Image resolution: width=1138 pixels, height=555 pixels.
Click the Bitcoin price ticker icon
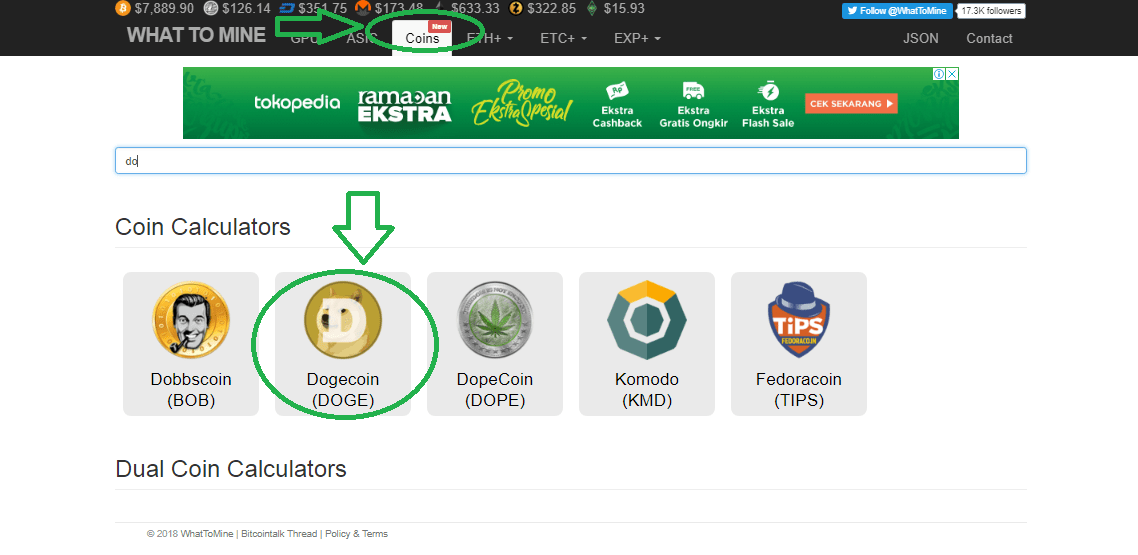click(x=123, y=9)
